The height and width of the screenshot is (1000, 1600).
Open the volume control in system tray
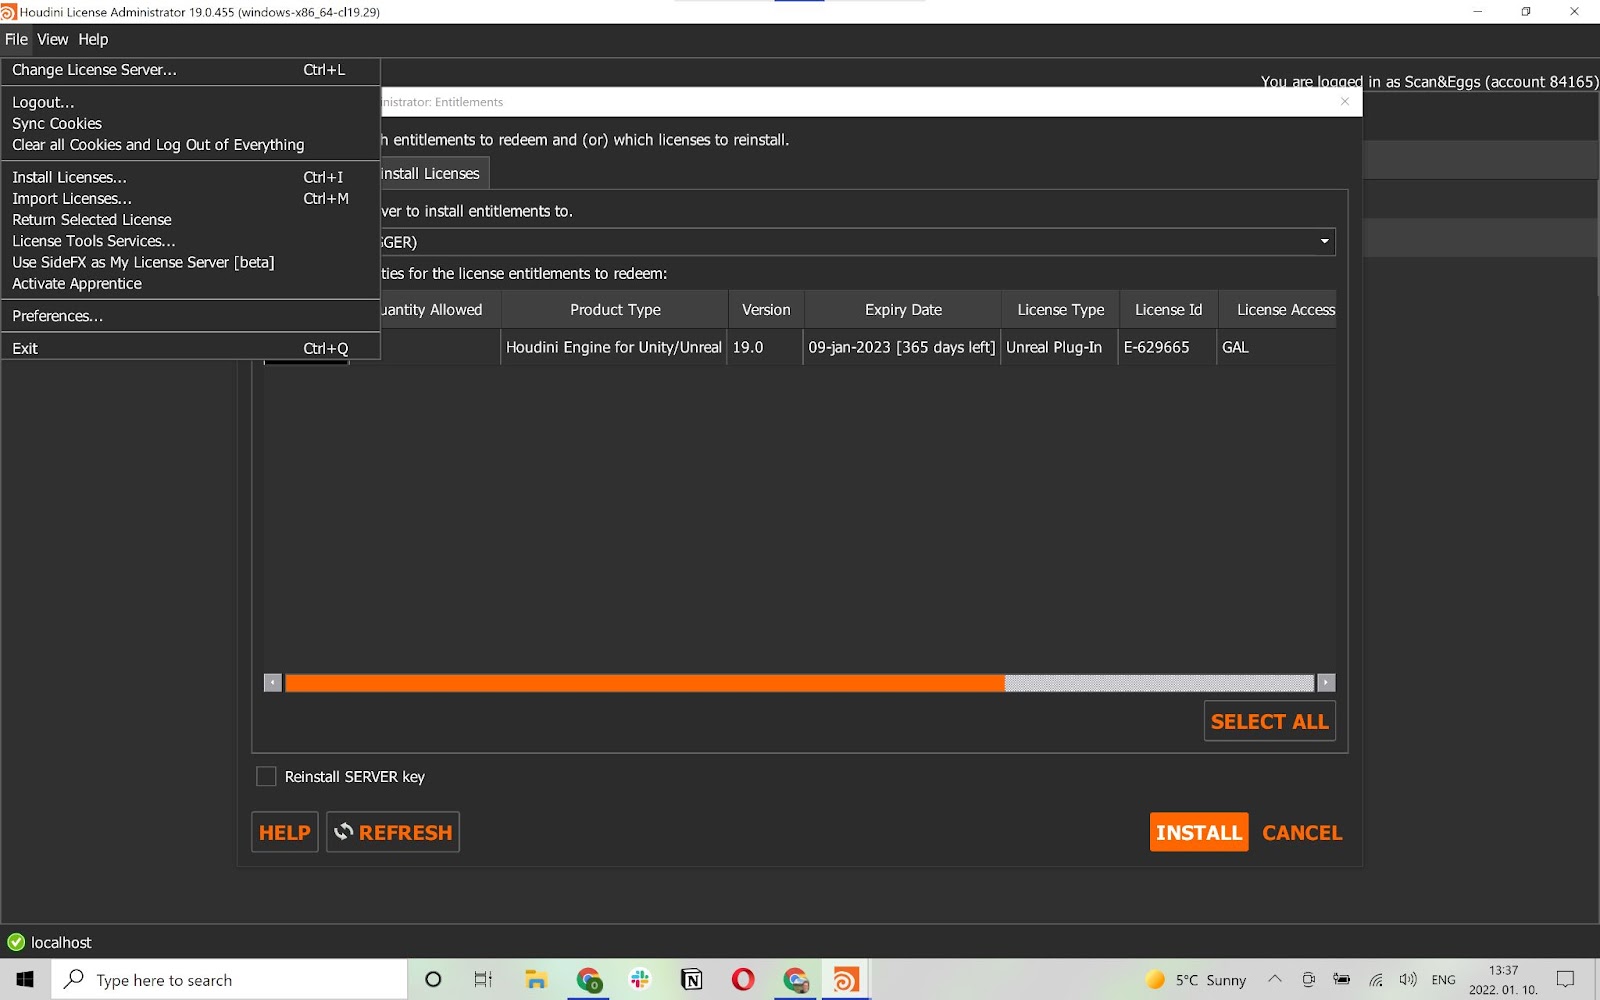click(x=1408, y=980)
